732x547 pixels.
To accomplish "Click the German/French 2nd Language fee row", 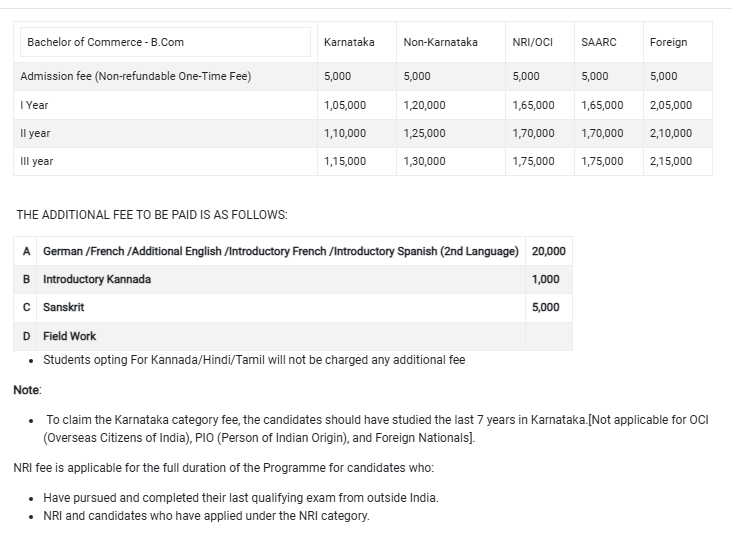I will click(281, 251).
